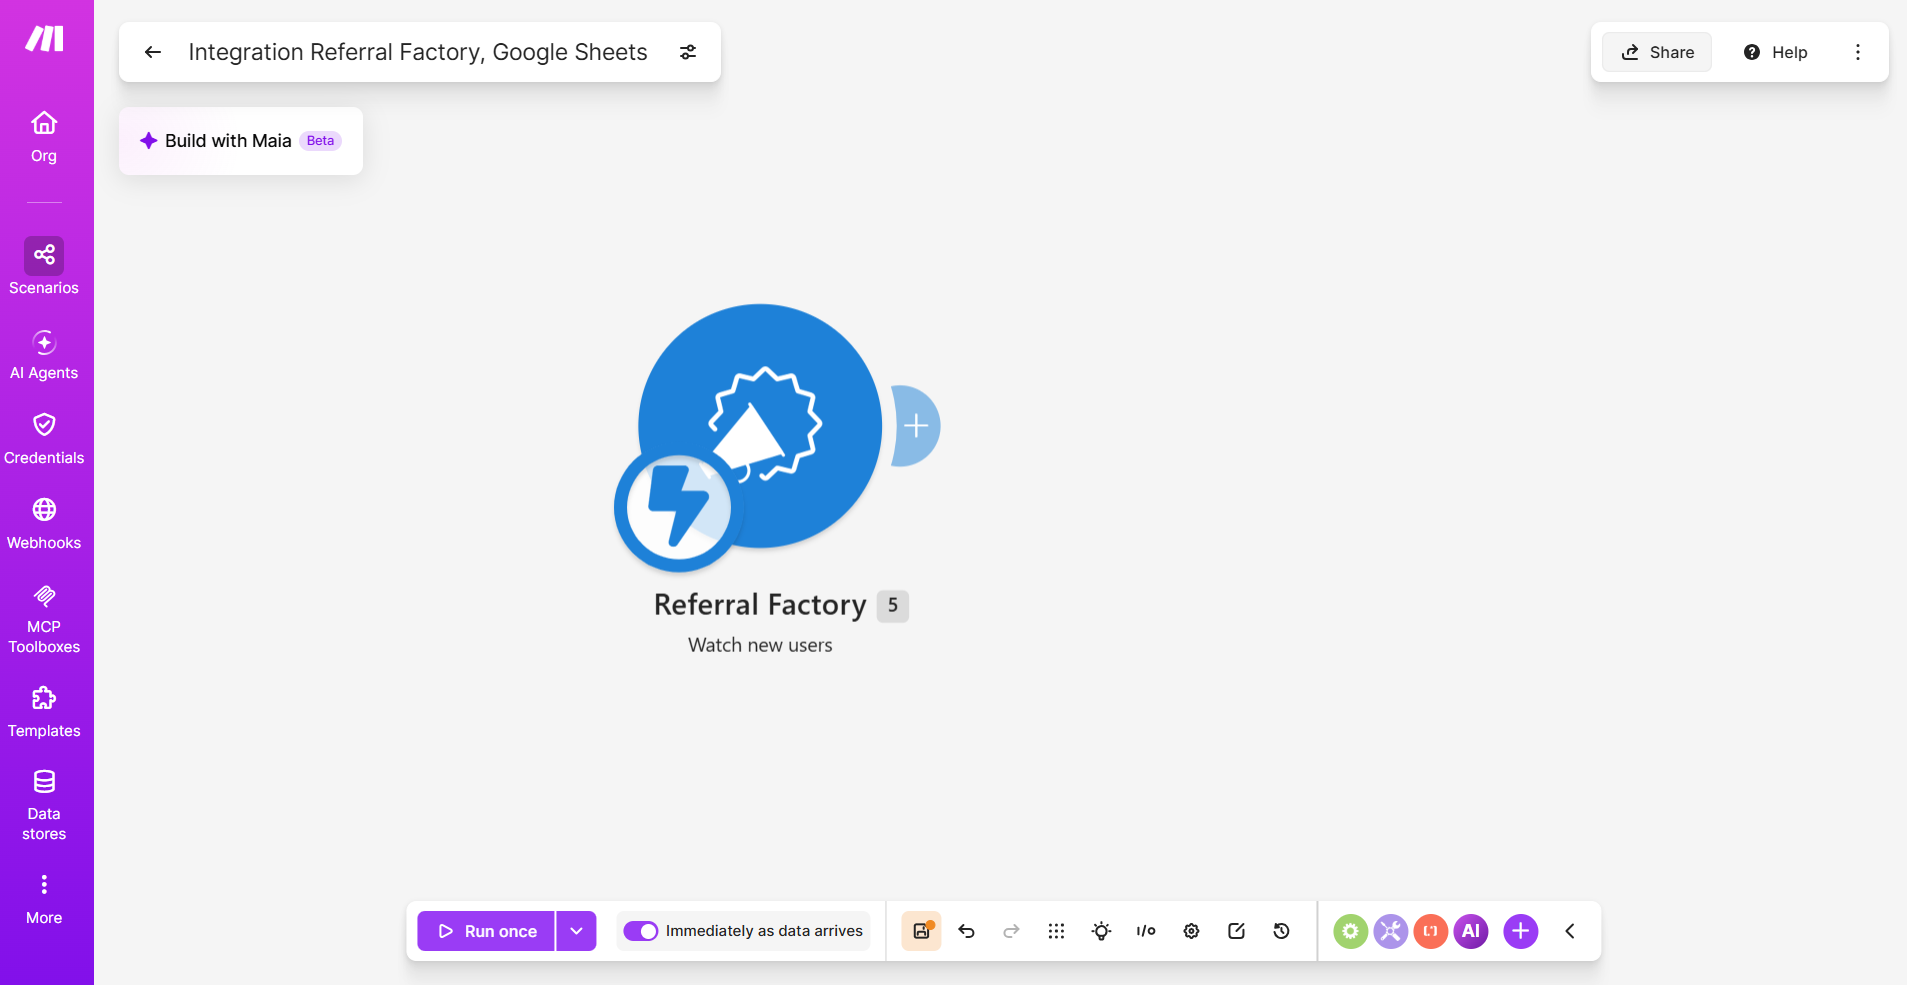Open the orange Text parser tools
Viewport: 1907px width, 985px height.
1430,931
